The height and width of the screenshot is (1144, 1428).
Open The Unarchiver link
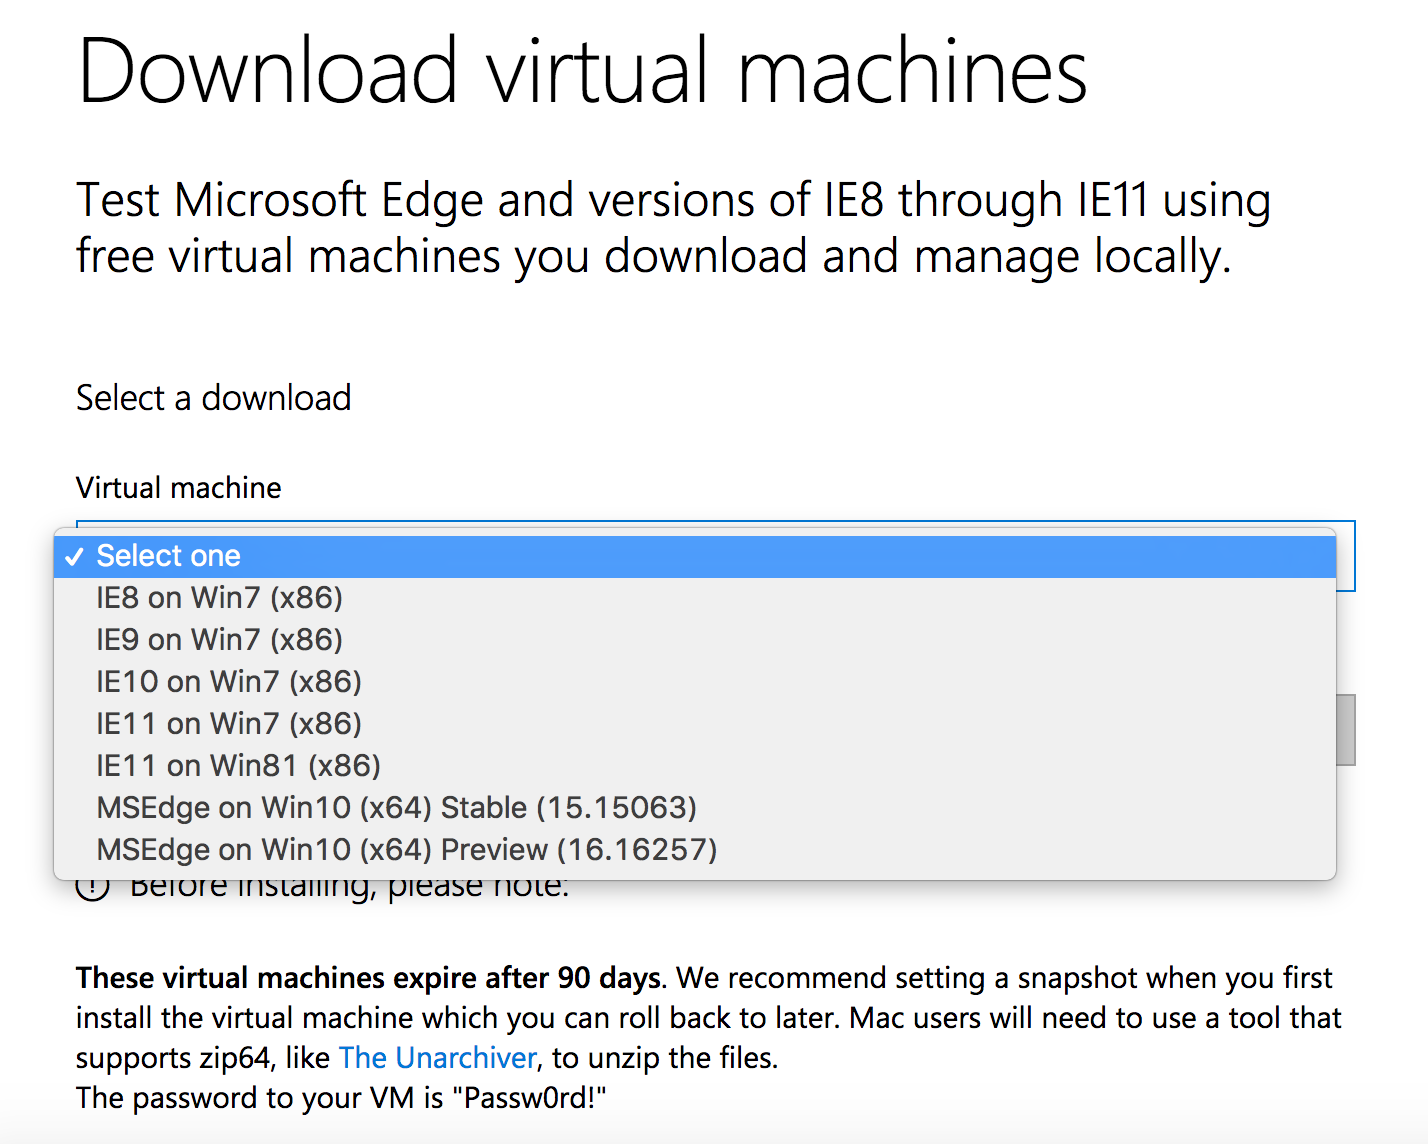tap(437, 1058)
